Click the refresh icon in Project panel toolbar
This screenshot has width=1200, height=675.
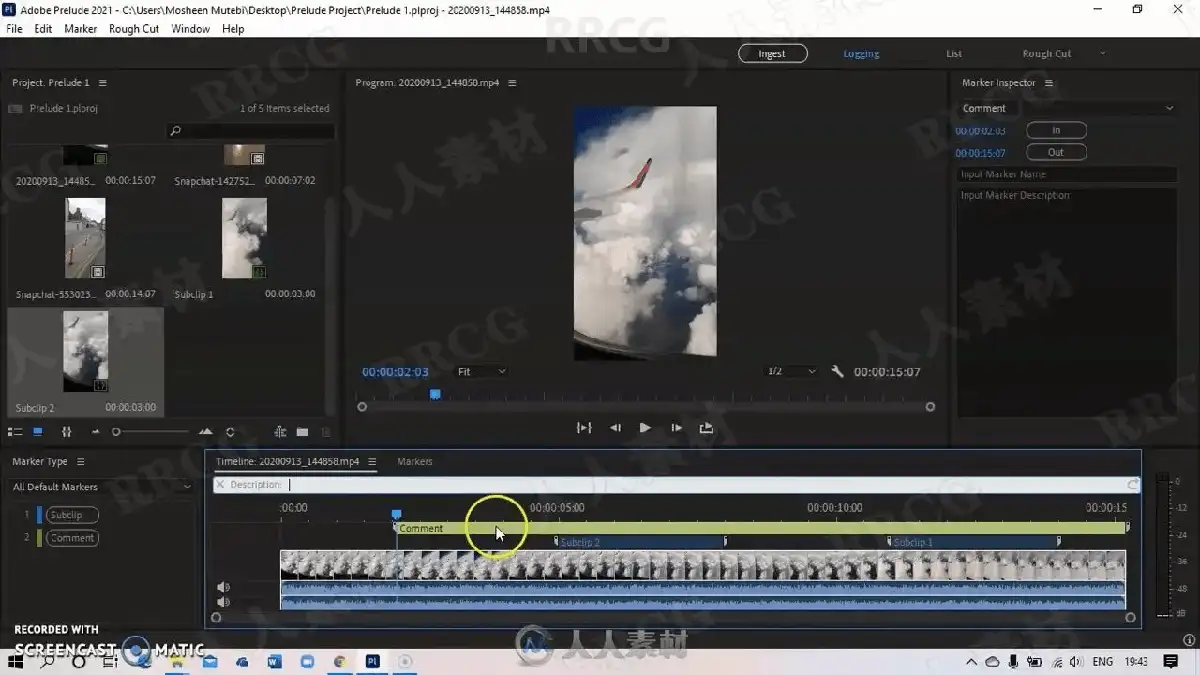point(230,432)
